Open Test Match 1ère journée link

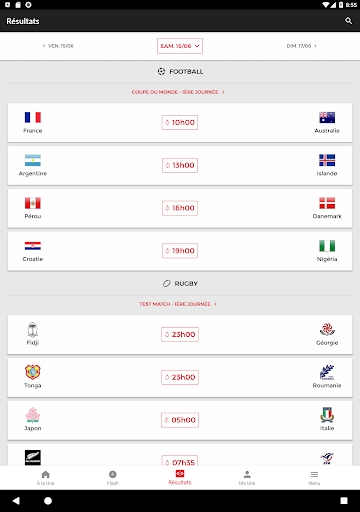178,304
